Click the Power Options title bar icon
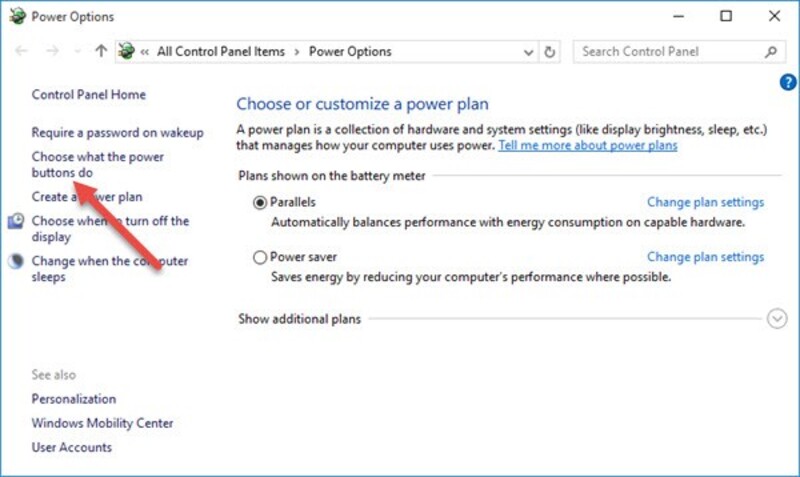 17,16
